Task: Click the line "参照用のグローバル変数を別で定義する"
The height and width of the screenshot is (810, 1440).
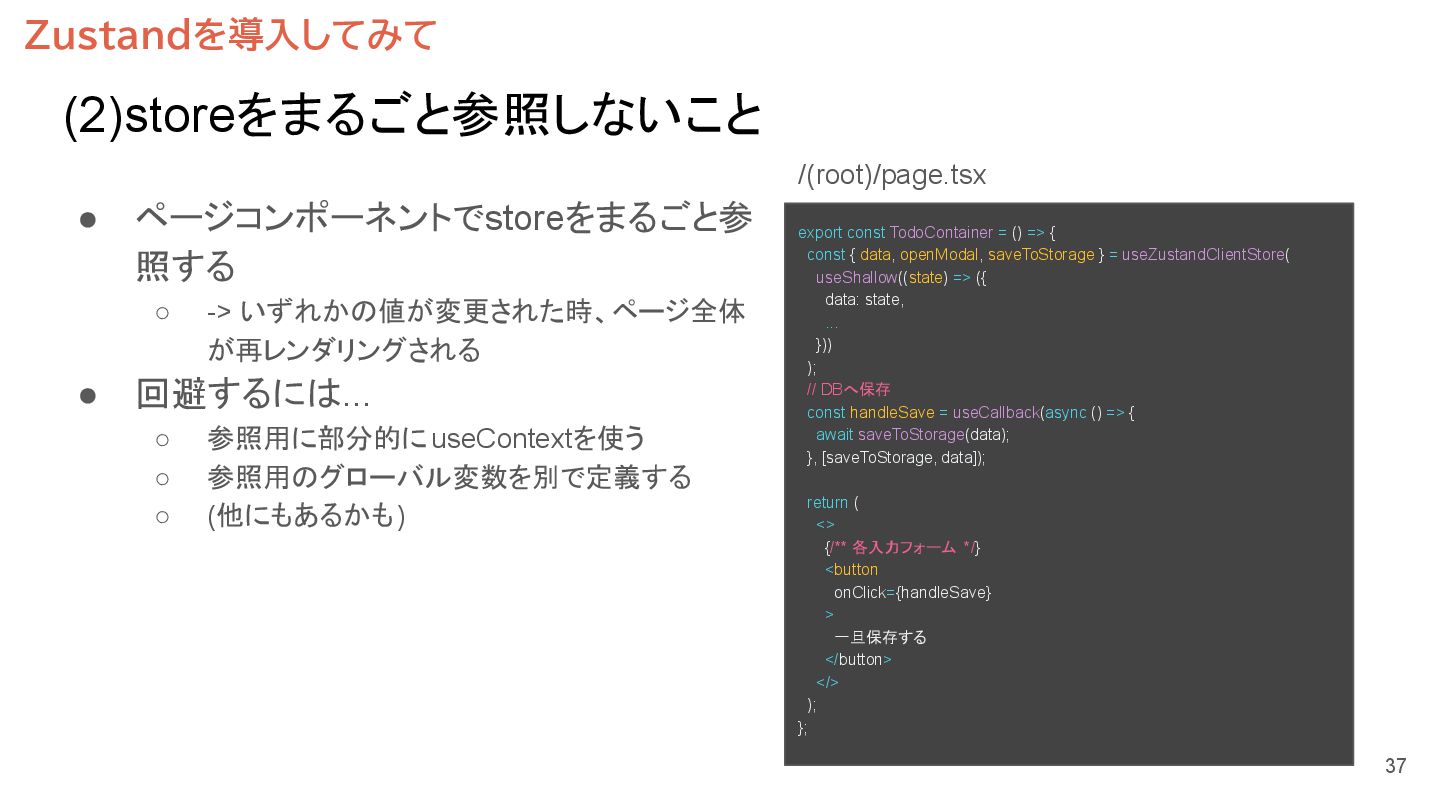Action: [449, 477]
